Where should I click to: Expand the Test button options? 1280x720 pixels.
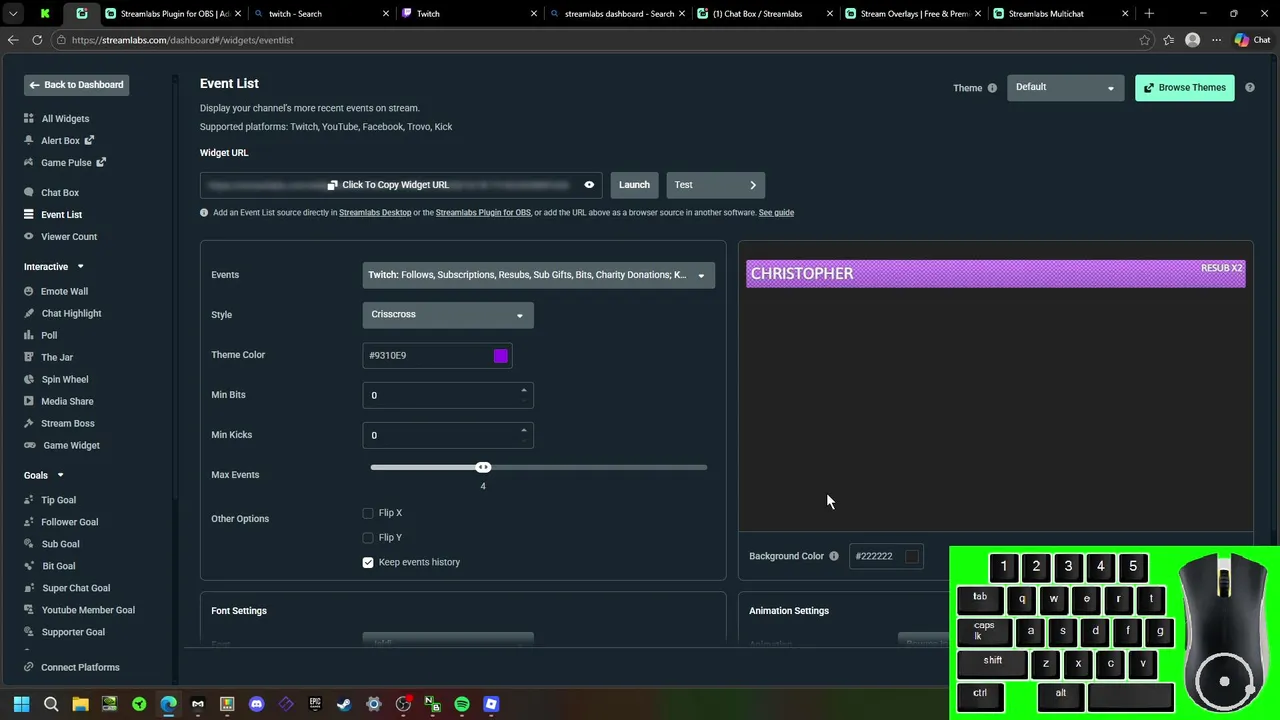[x=752, y=185]
